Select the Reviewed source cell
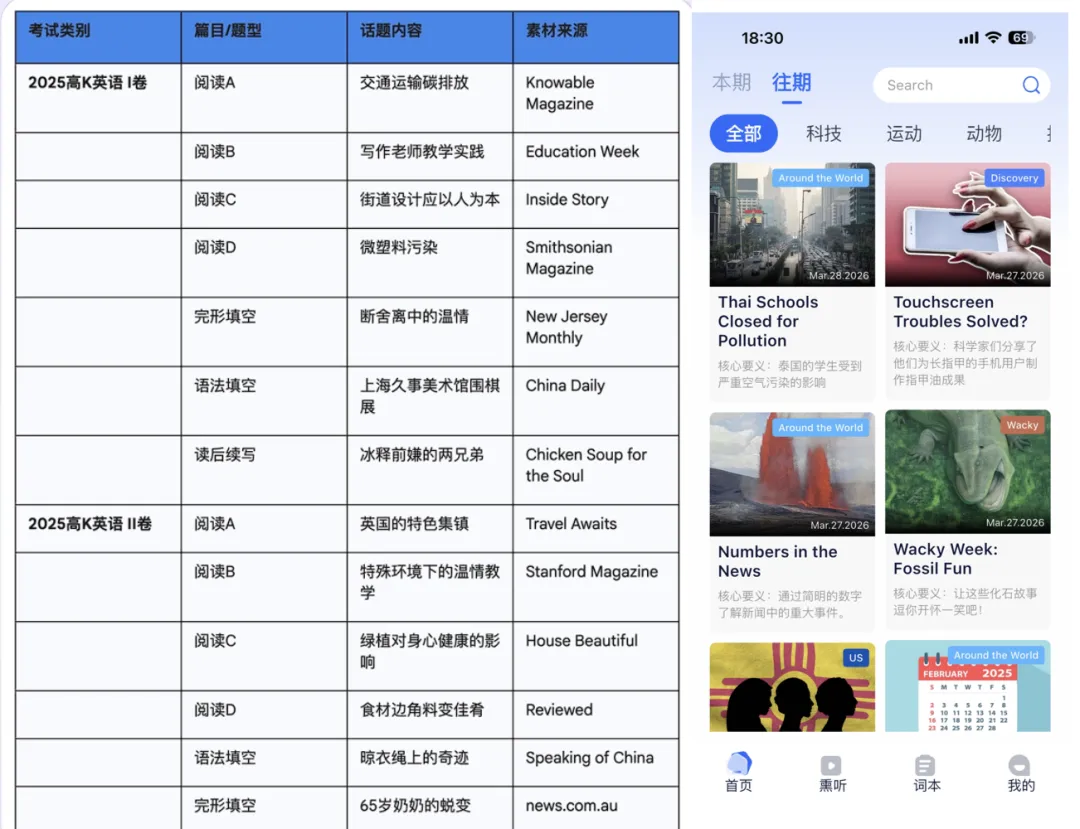Screen dimensions: 1080x829 pos(596,715)
